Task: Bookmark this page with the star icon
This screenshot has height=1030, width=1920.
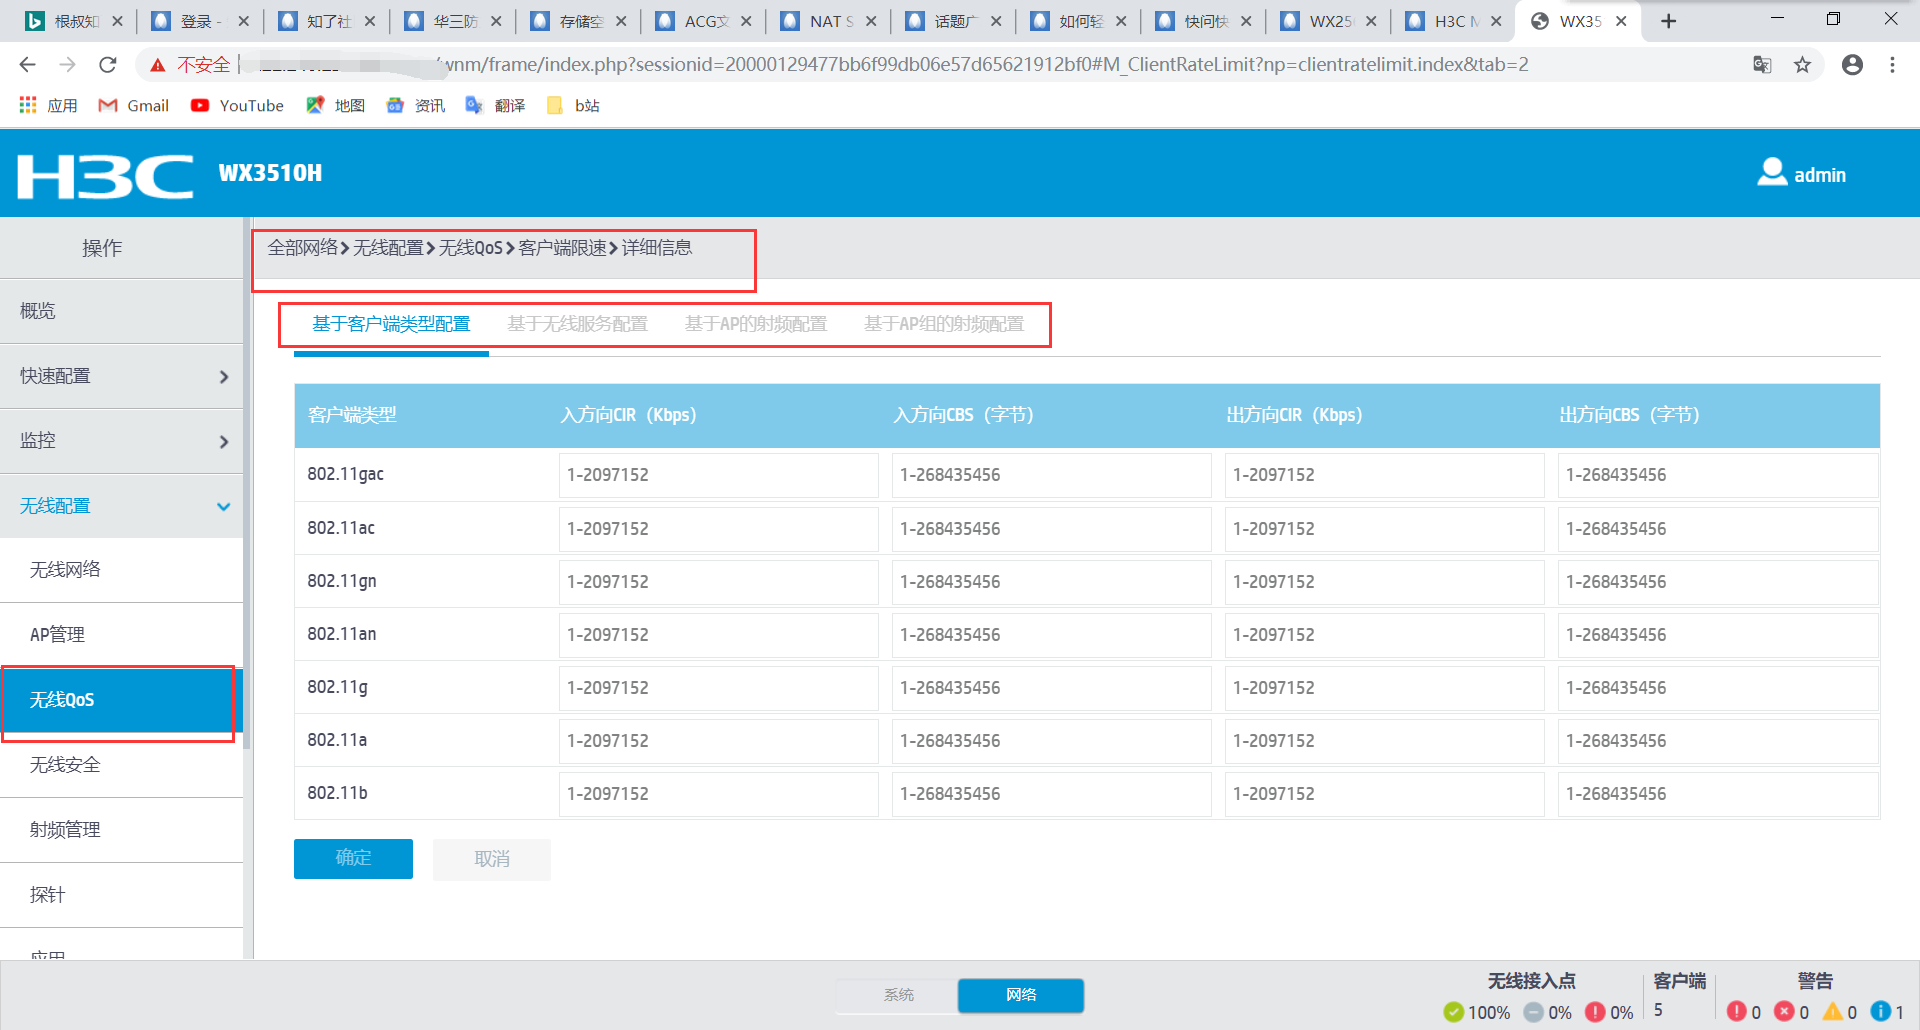Action: point(1802,65)
